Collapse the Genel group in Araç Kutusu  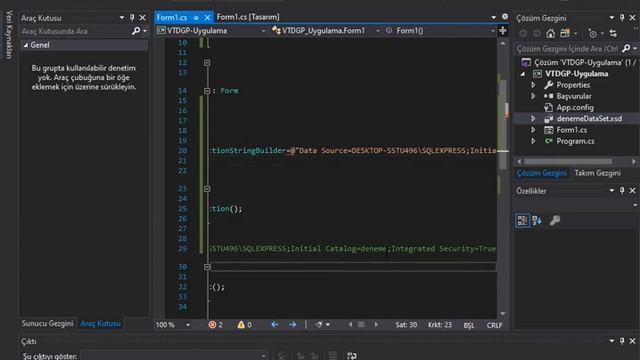(26, 45)
